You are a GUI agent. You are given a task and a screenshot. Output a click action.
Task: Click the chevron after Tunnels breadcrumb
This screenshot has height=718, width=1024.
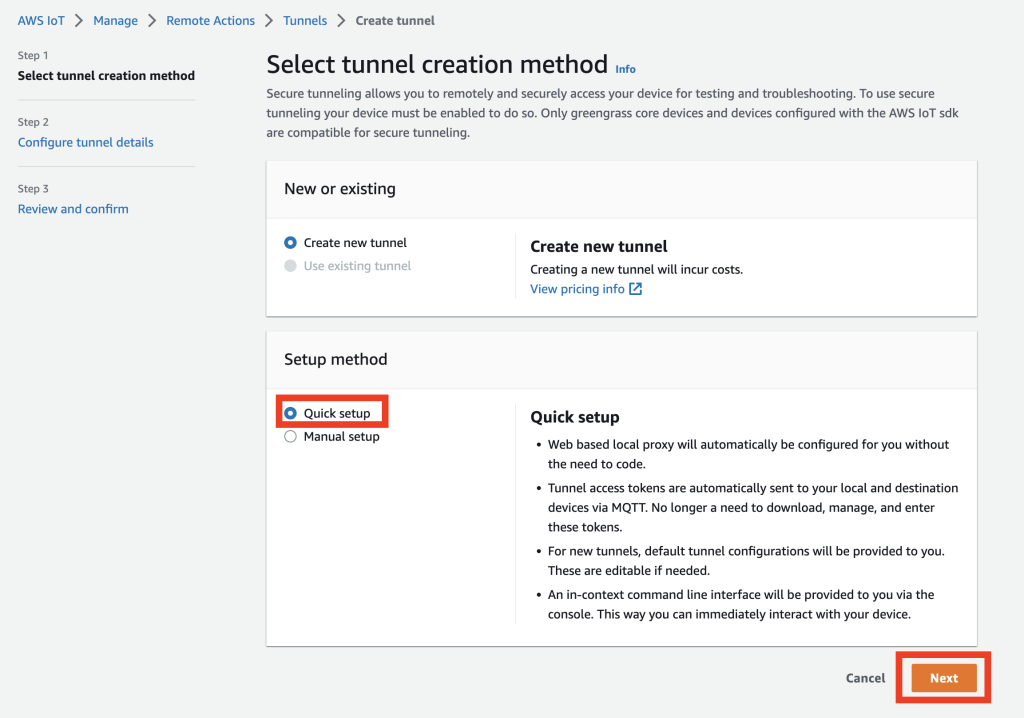[x=341, y=20]
